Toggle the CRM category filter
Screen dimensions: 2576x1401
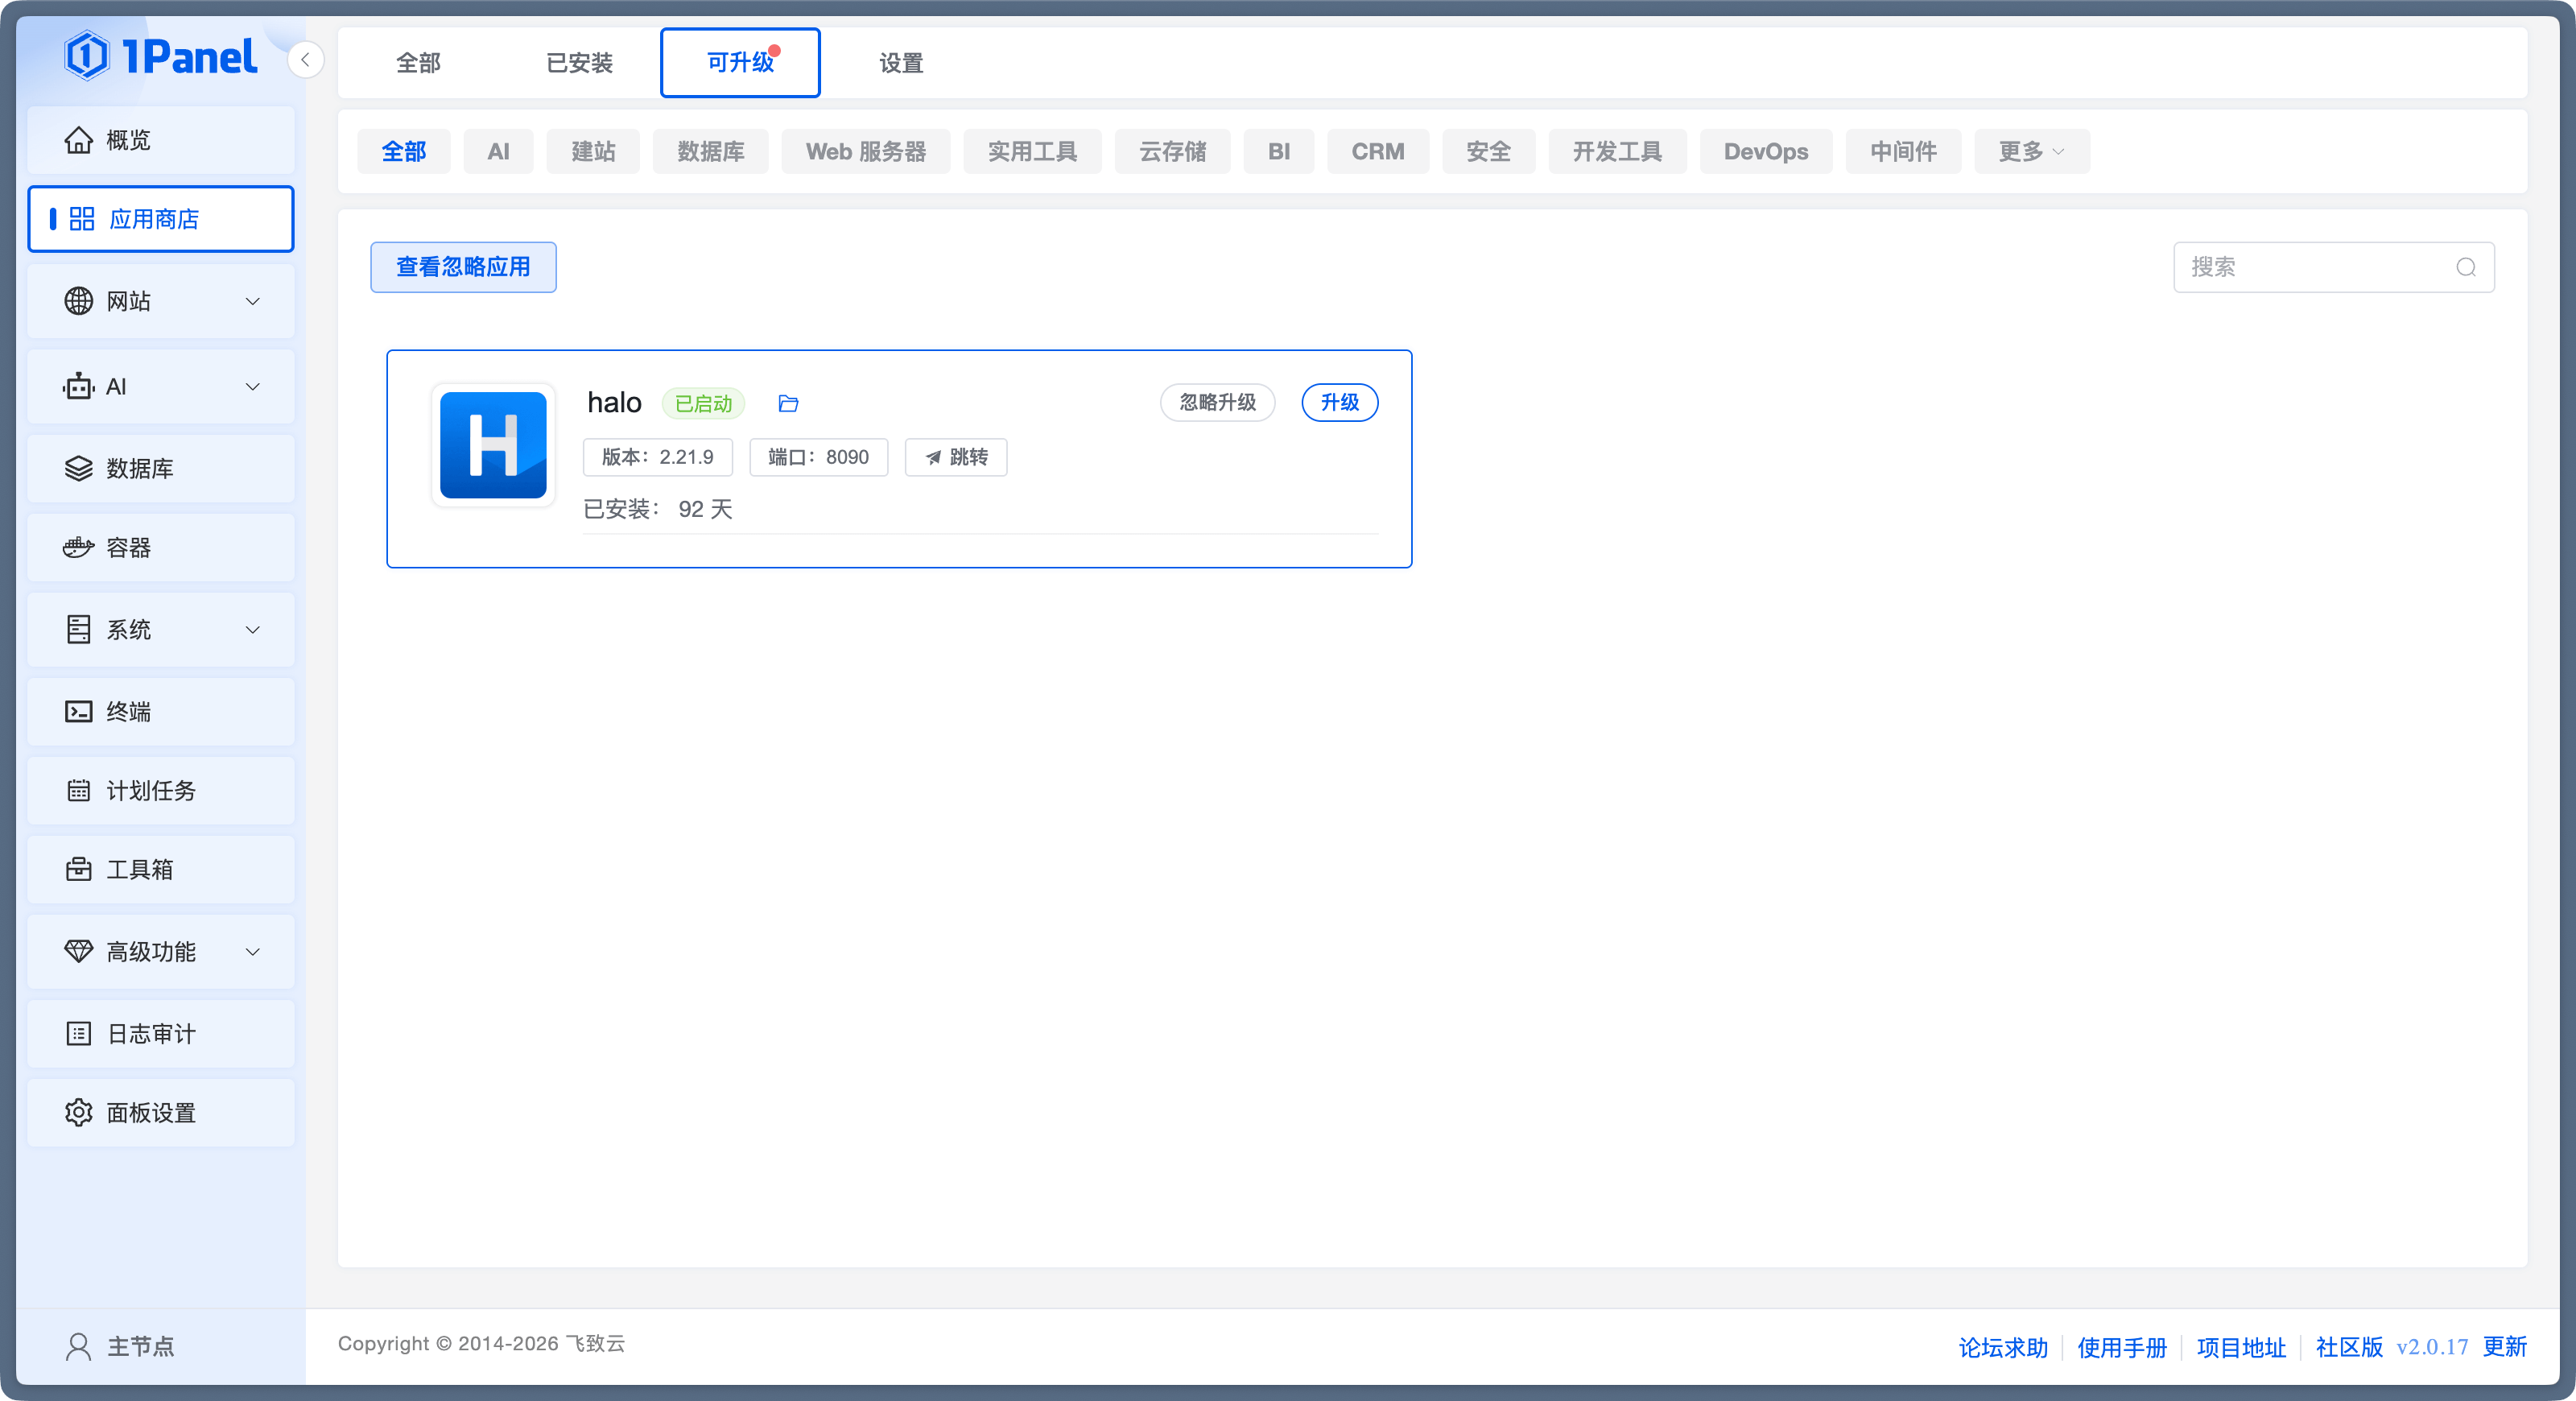pos(1378,151)
